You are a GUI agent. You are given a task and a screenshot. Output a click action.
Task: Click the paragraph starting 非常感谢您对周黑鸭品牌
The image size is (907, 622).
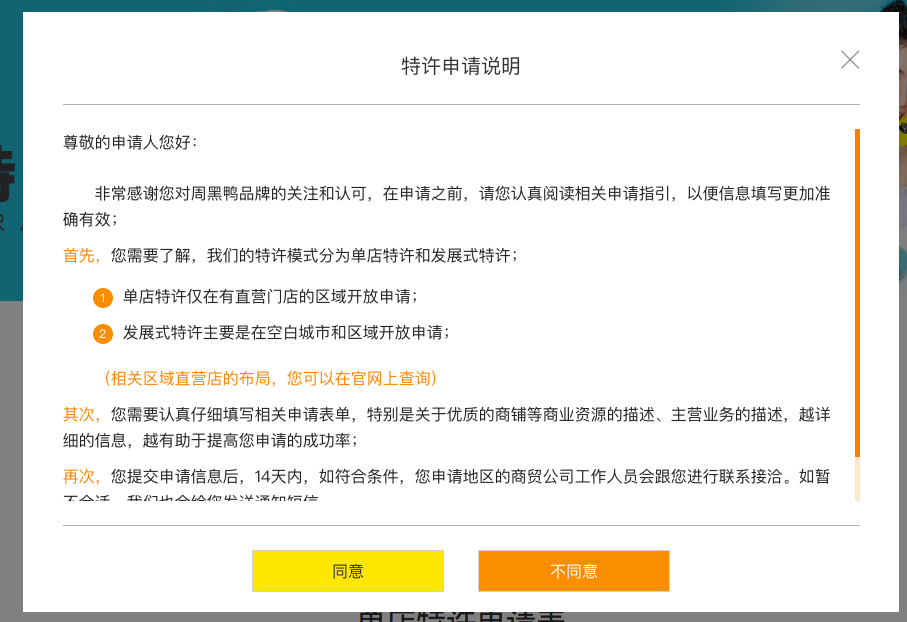[447, 206]
